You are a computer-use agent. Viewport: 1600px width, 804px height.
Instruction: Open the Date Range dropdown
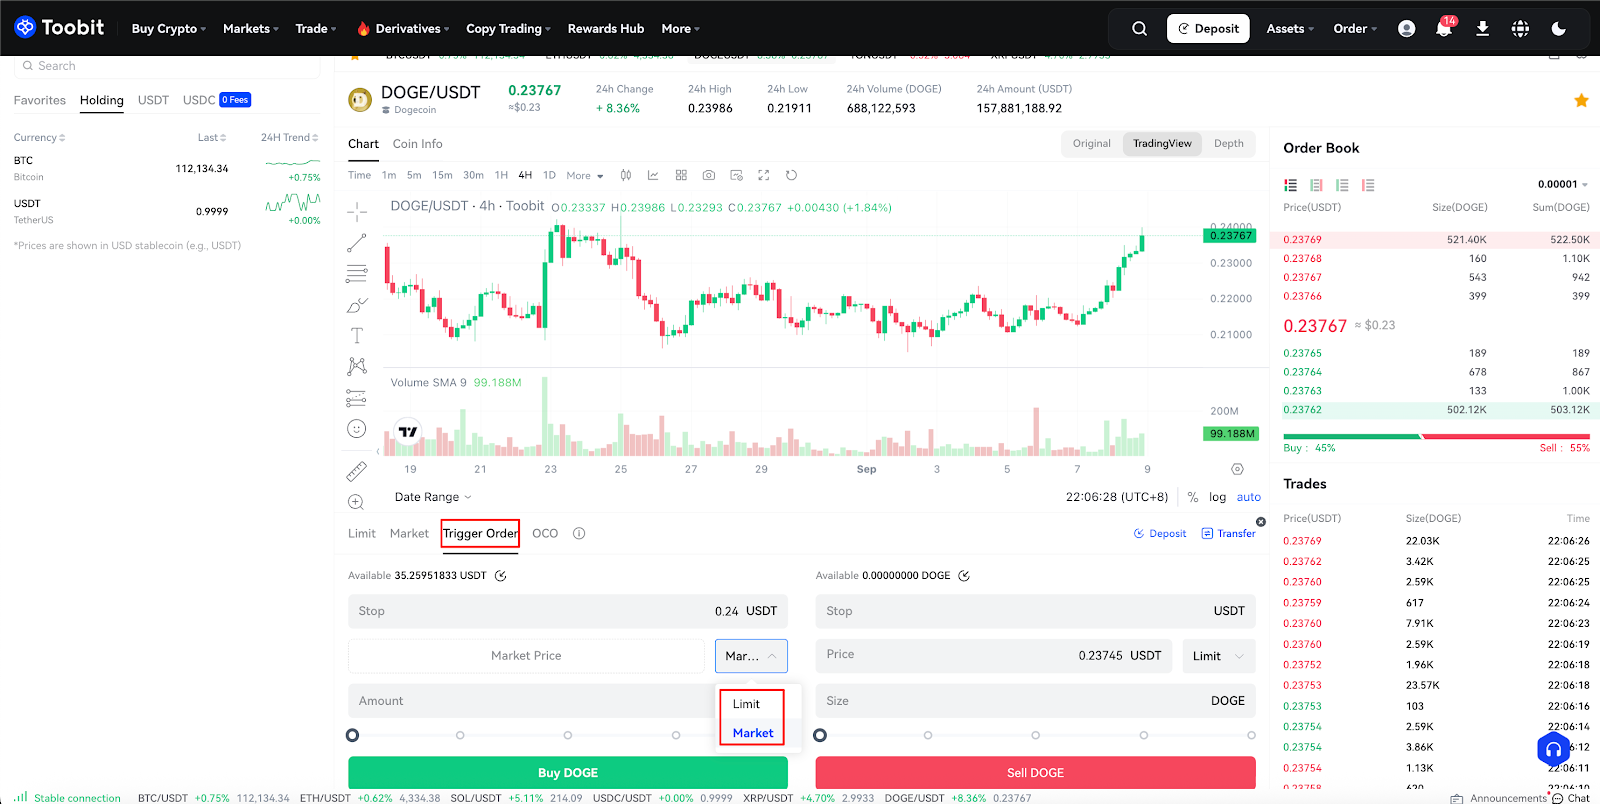[433, 497]
